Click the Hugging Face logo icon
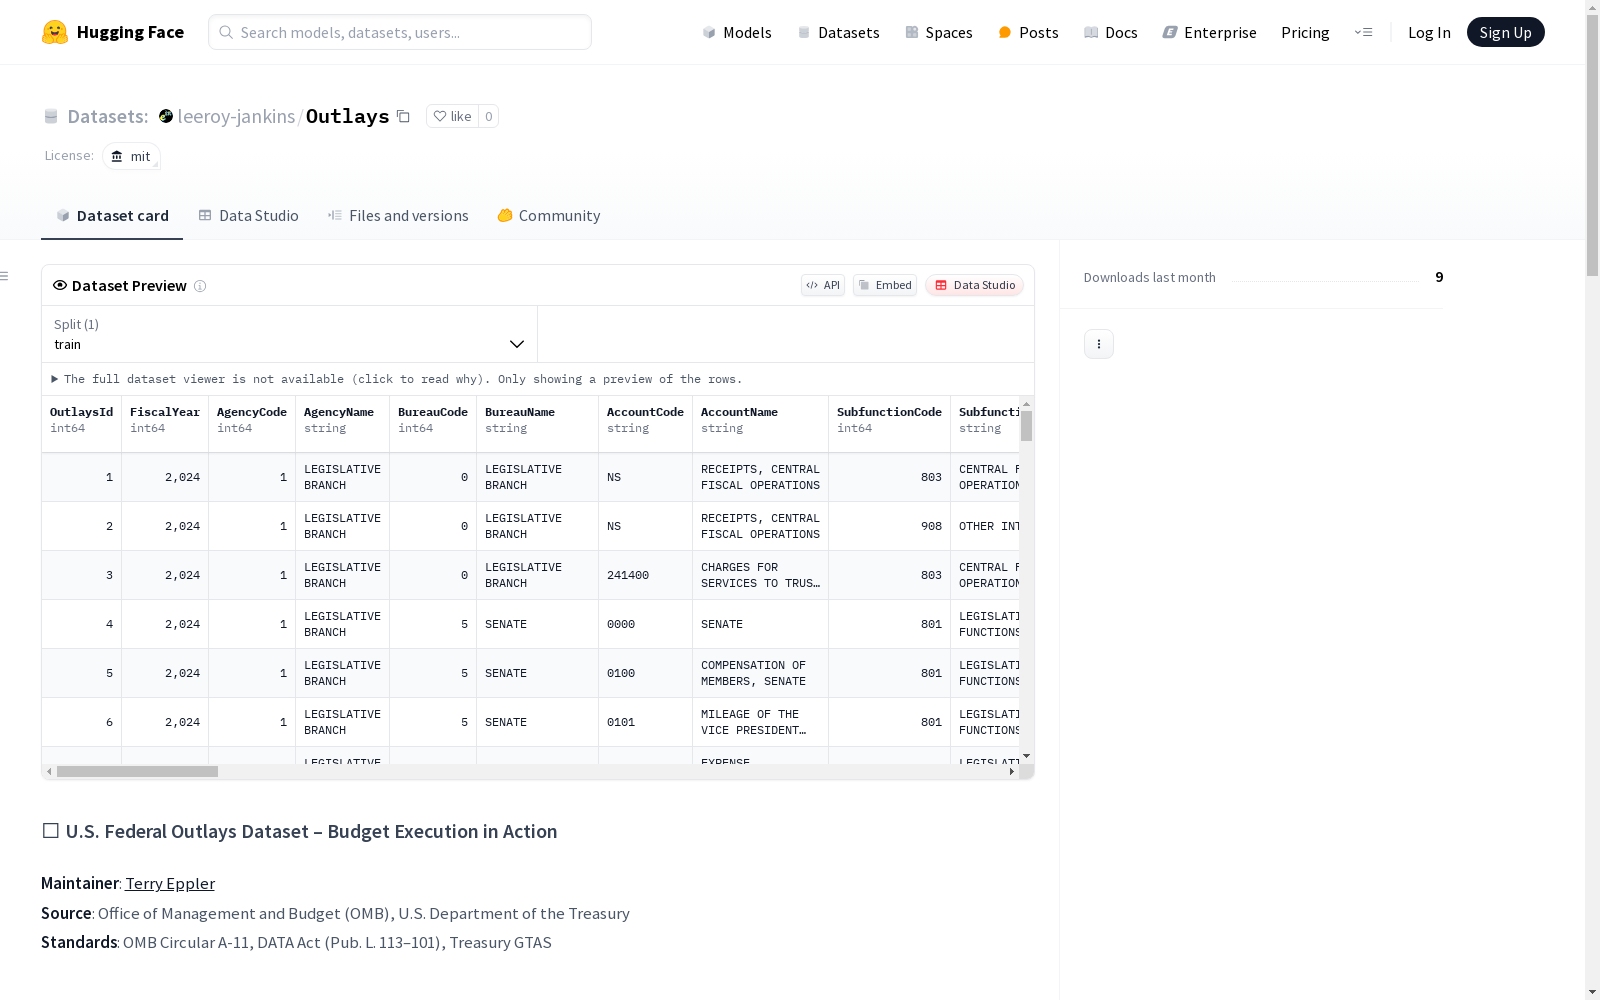The height and width of the screenshot is (1000, 1600). 55,32
